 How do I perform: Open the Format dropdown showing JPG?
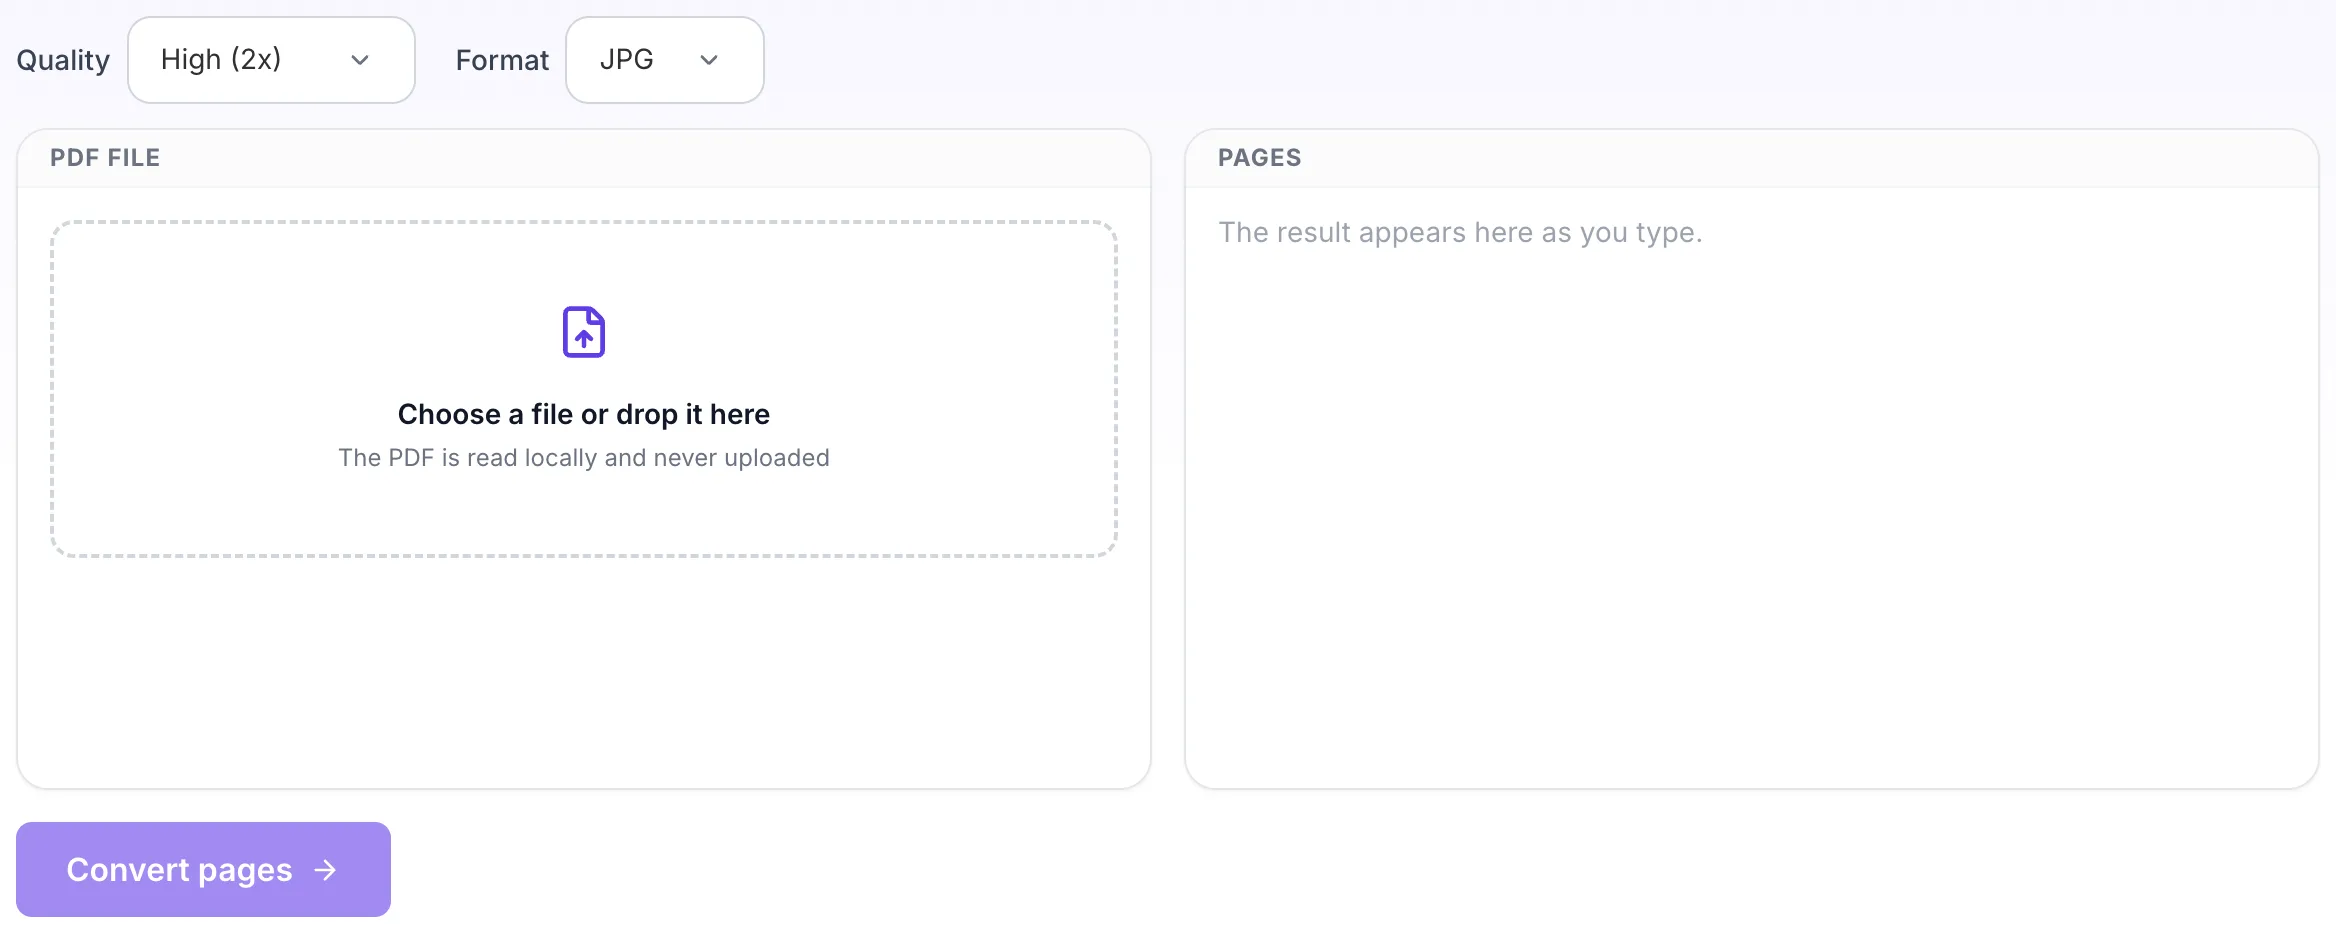point(665,60)
